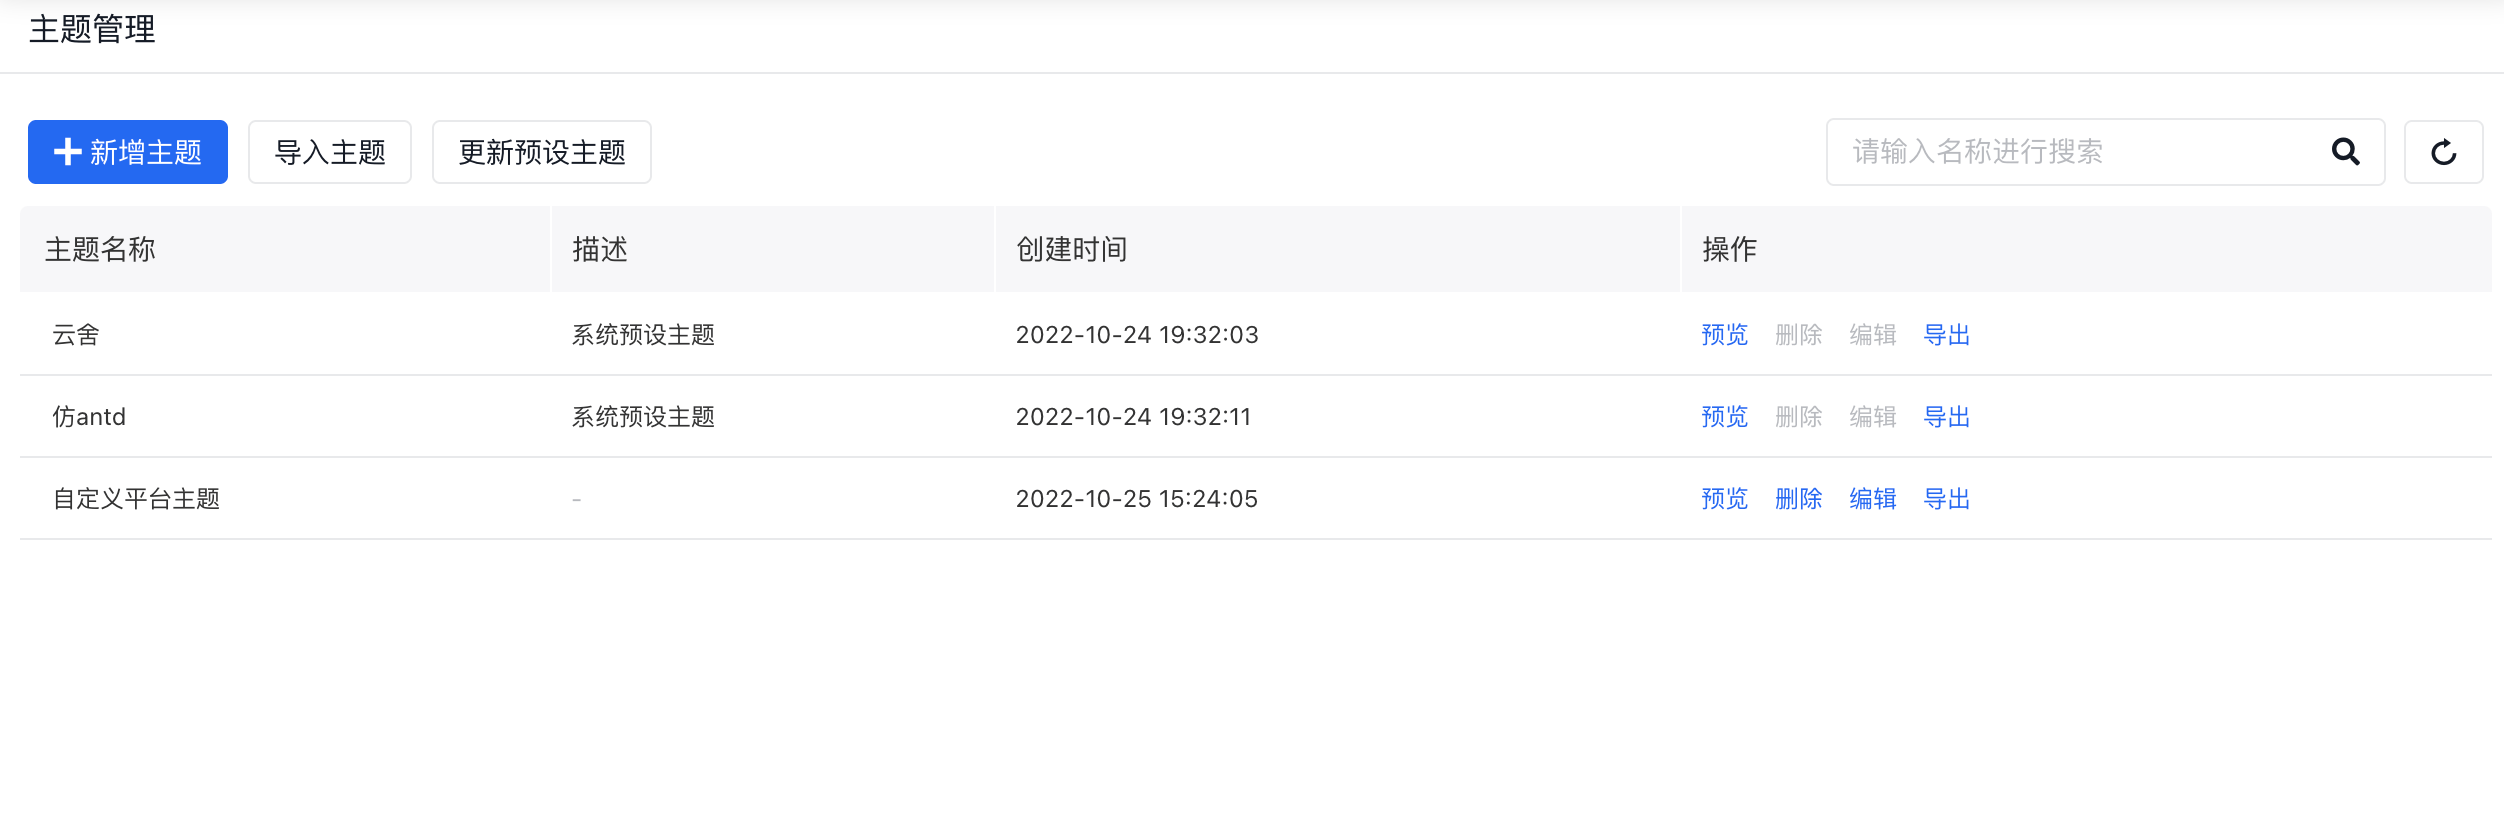Click the 操作 column header

click(1729, 249)
